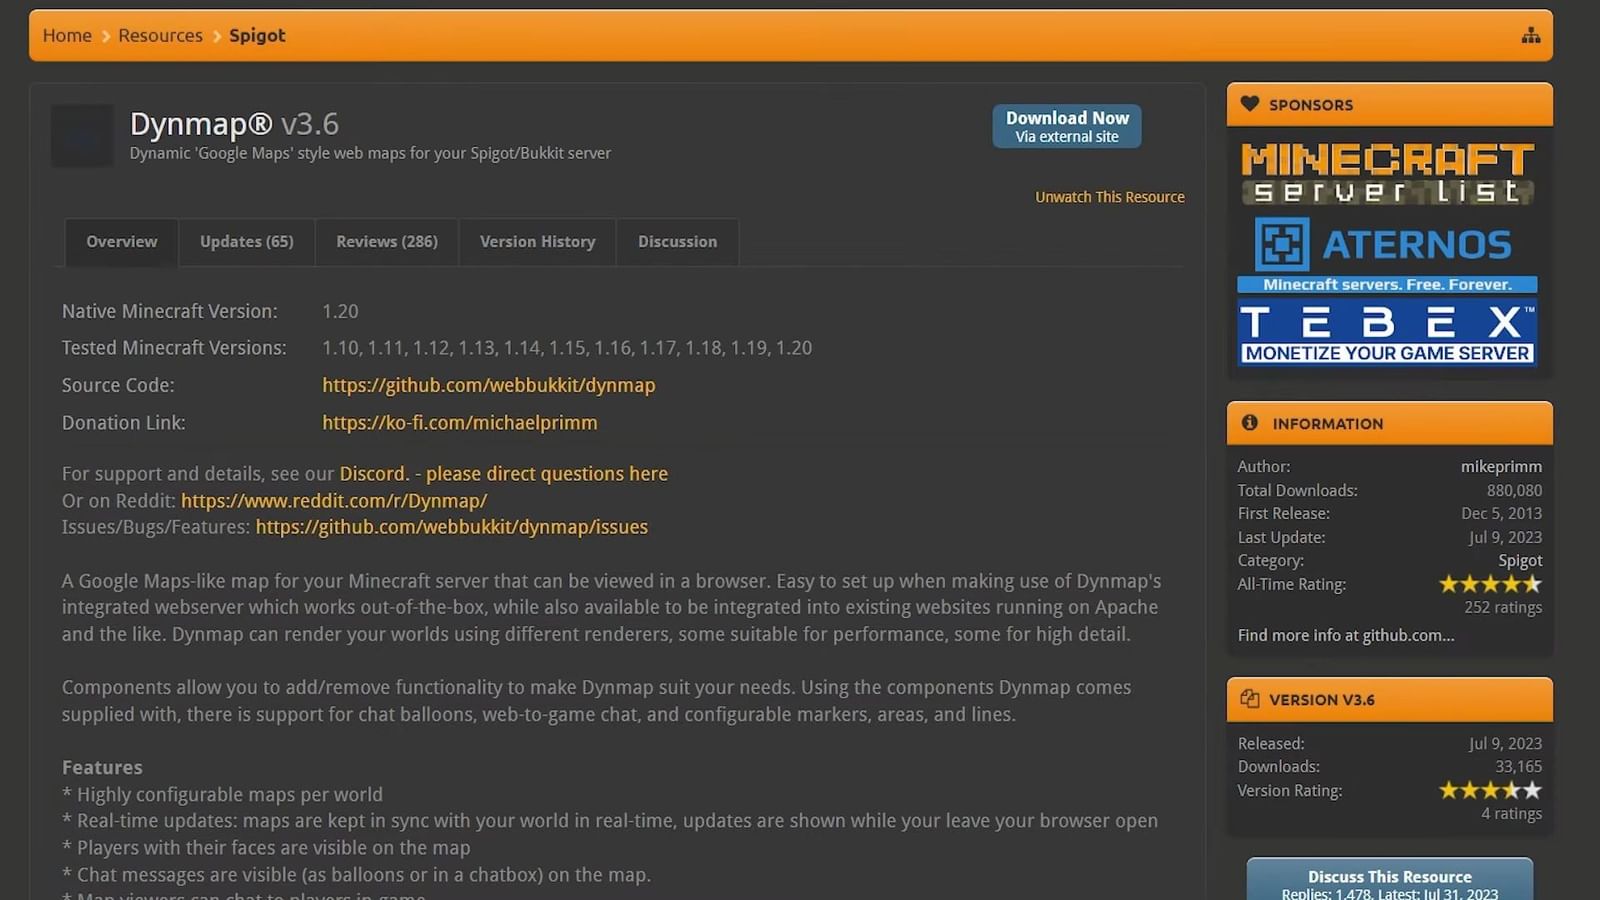This screenshot has width=1600, height=900.
Task: Click the pages icon beside Version v3.6
Action: coord(1249,699)
